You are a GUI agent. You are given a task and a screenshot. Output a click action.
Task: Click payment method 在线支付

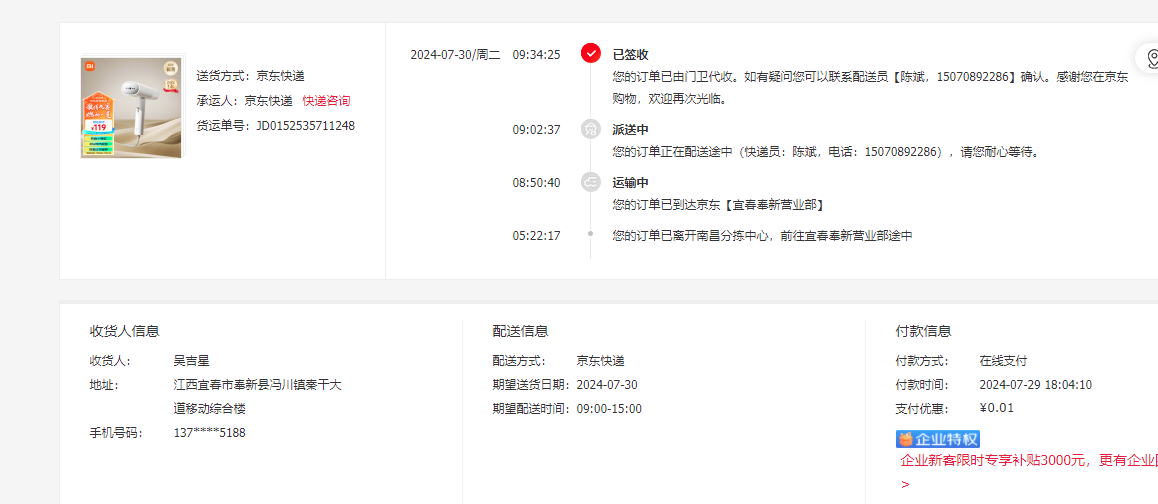[1003, 361]
